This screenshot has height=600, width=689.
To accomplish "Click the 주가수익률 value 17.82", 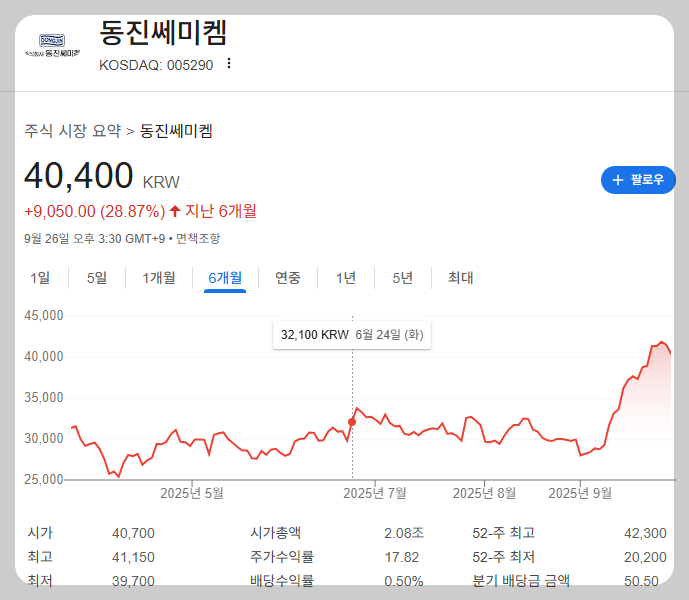I will [x=402, y=557].
